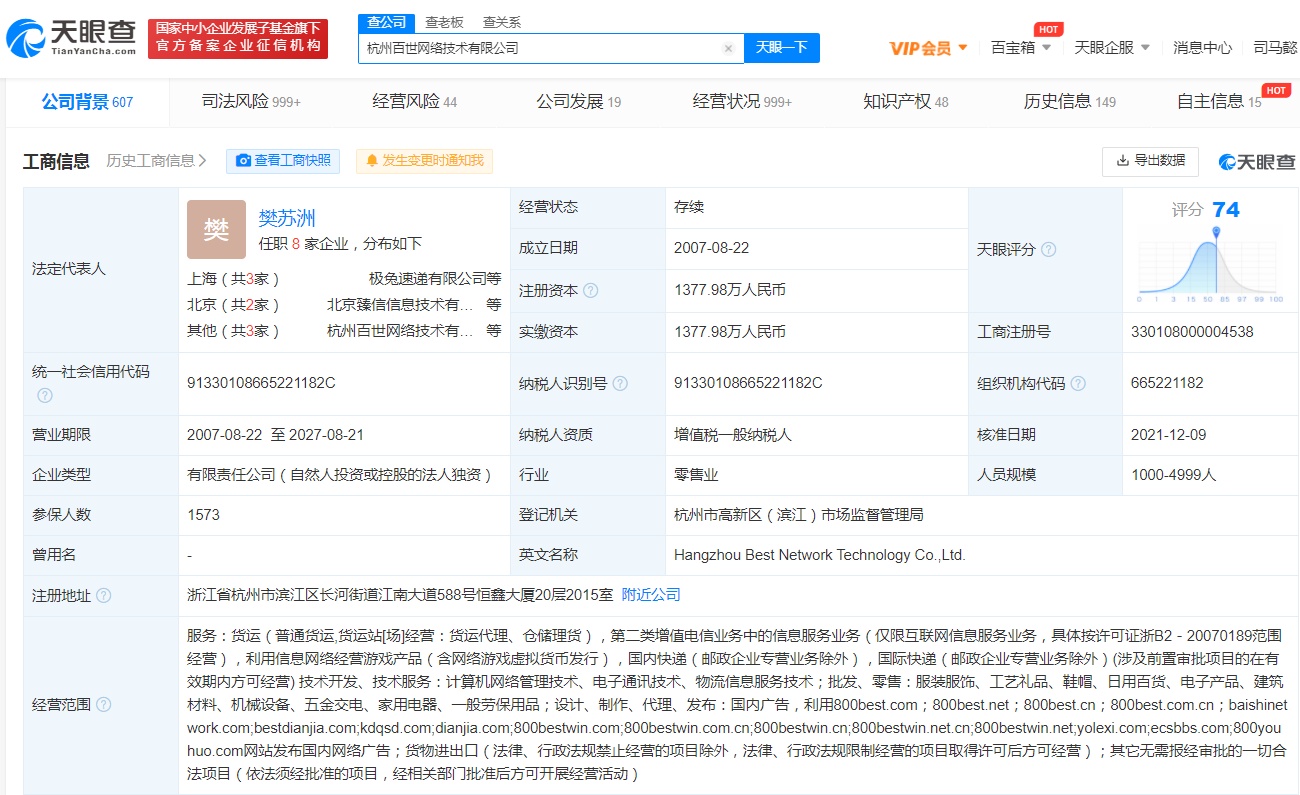Click the 经营状态 value 存续
The height and width of the screenshot is (795, 1300).
coord(689,207)
